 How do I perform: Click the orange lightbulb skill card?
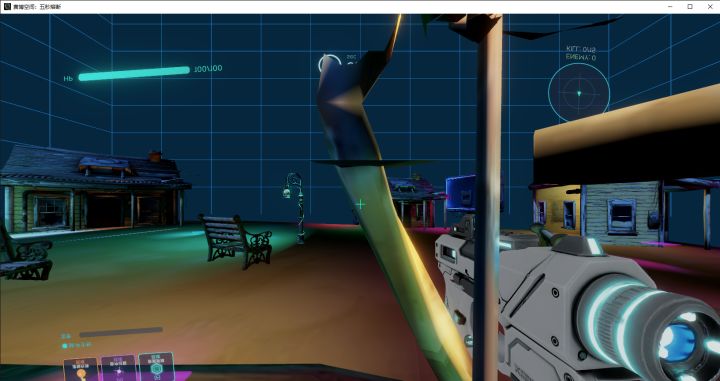(81, 370)
